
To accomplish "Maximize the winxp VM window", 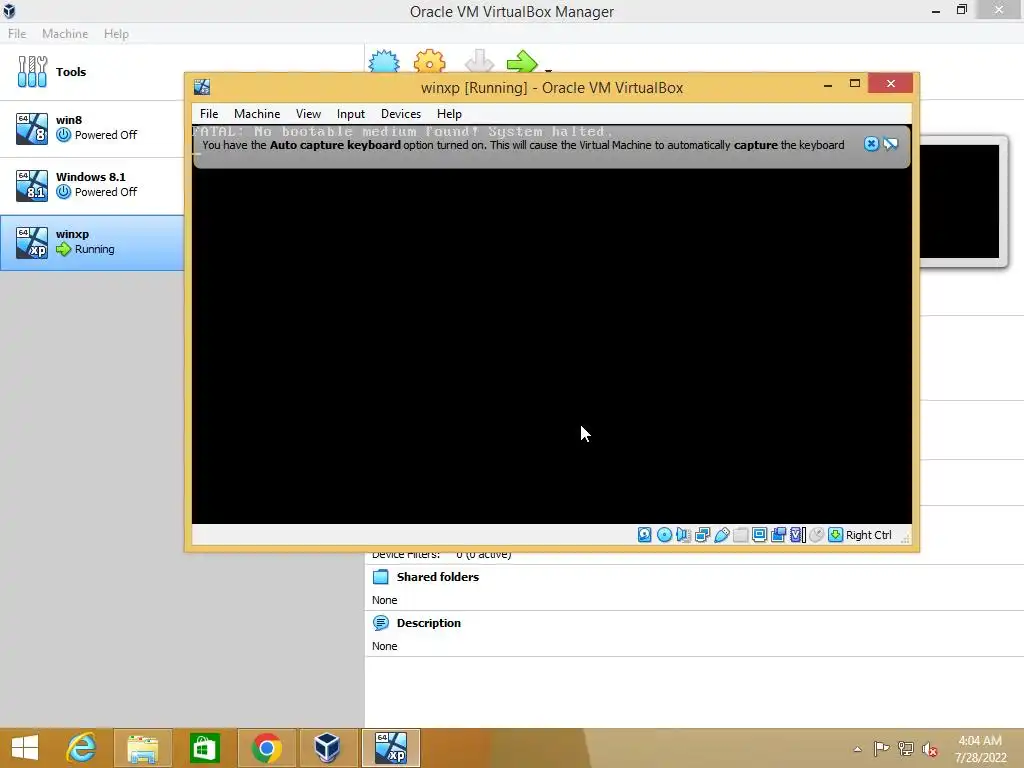I will point(855,84).
